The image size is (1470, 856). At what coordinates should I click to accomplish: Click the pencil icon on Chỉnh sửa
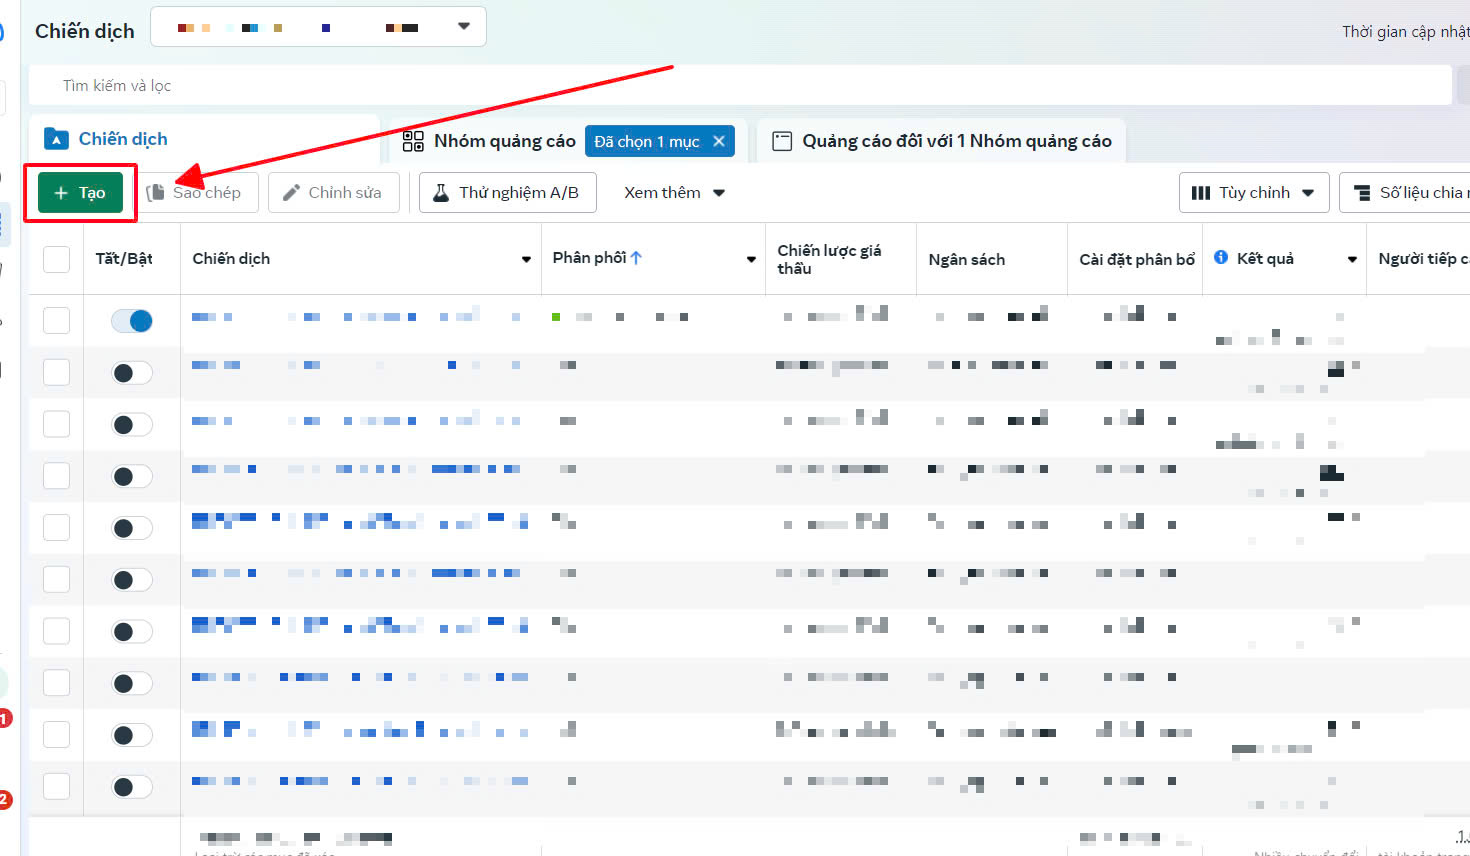(291, 193)
